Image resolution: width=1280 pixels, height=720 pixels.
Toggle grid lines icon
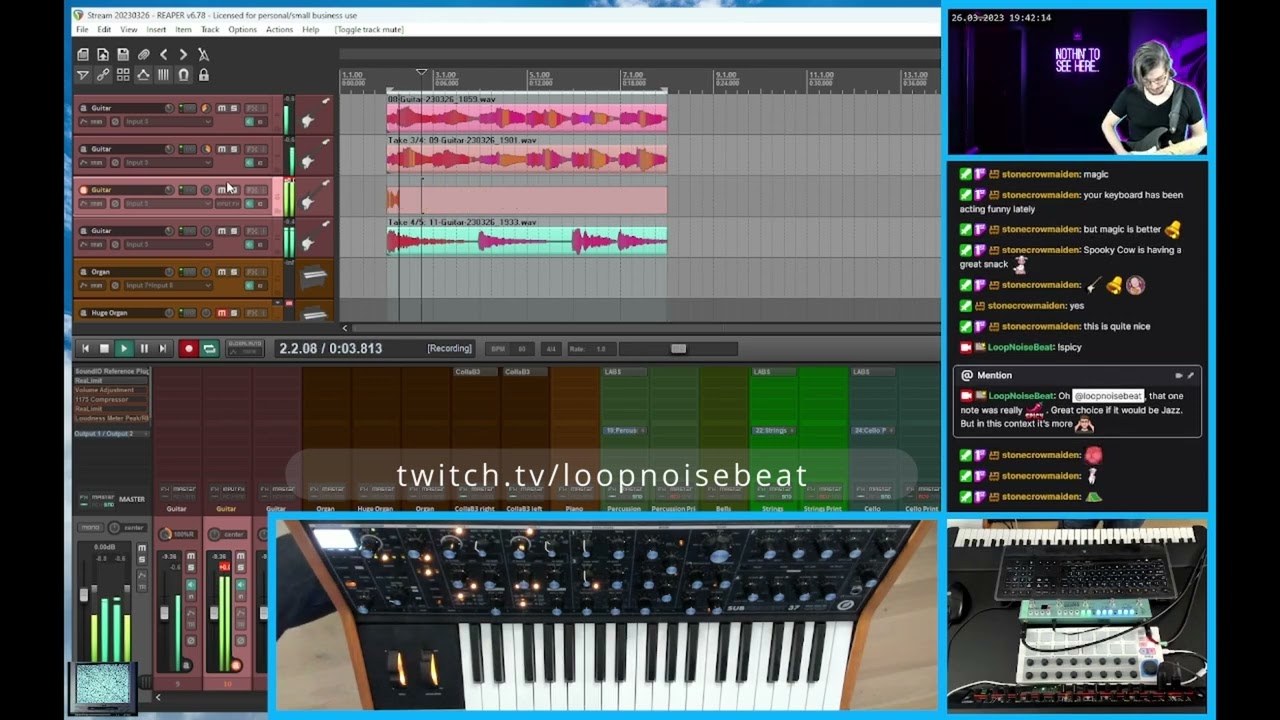pyautogui.click(x=163, y=75)
